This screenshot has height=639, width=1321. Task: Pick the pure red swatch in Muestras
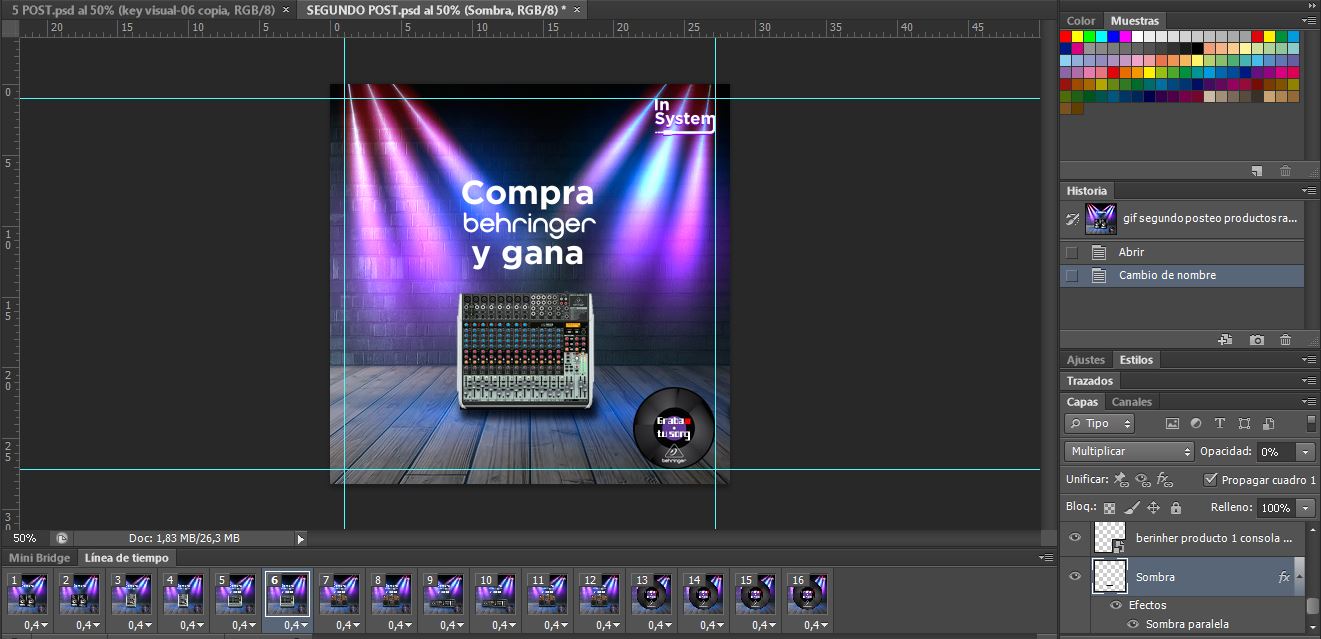point(1066,37)
